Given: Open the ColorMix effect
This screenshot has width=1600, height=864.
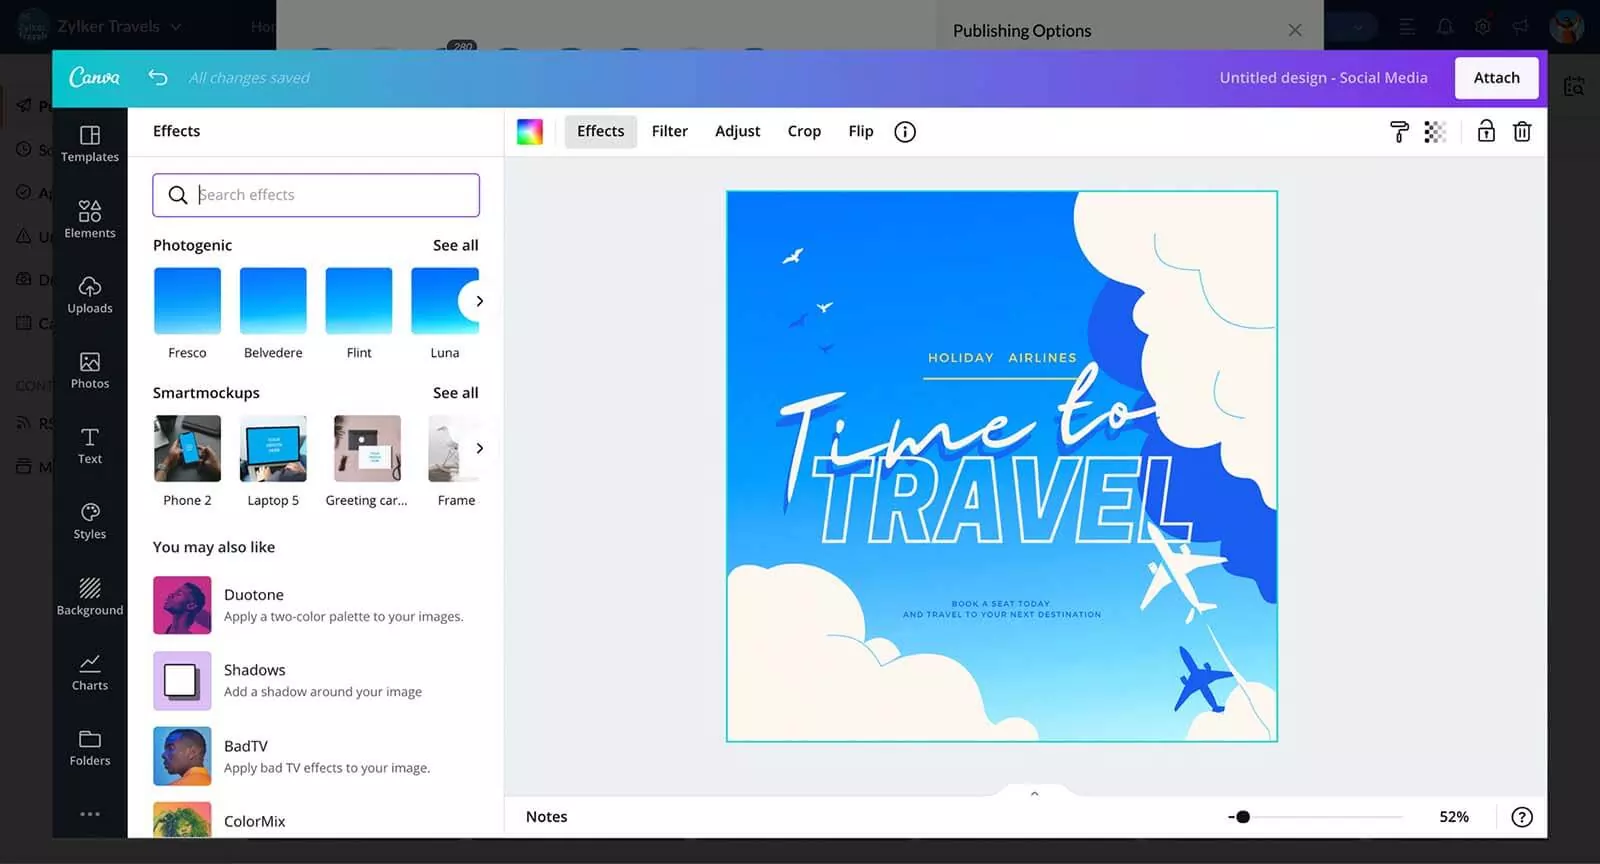Looking at the screenshot, I should point(316,820).
